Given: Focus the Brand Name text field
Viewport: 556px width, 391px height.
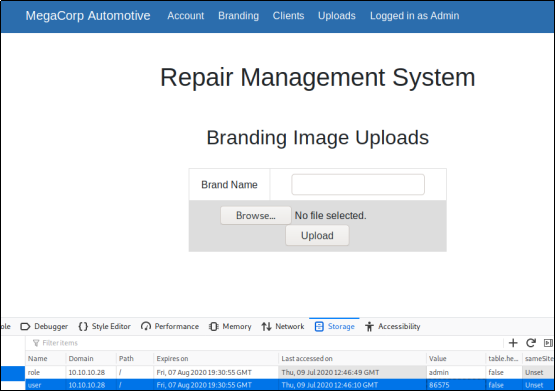Looking at the screenshot, I should click(358, 184).
